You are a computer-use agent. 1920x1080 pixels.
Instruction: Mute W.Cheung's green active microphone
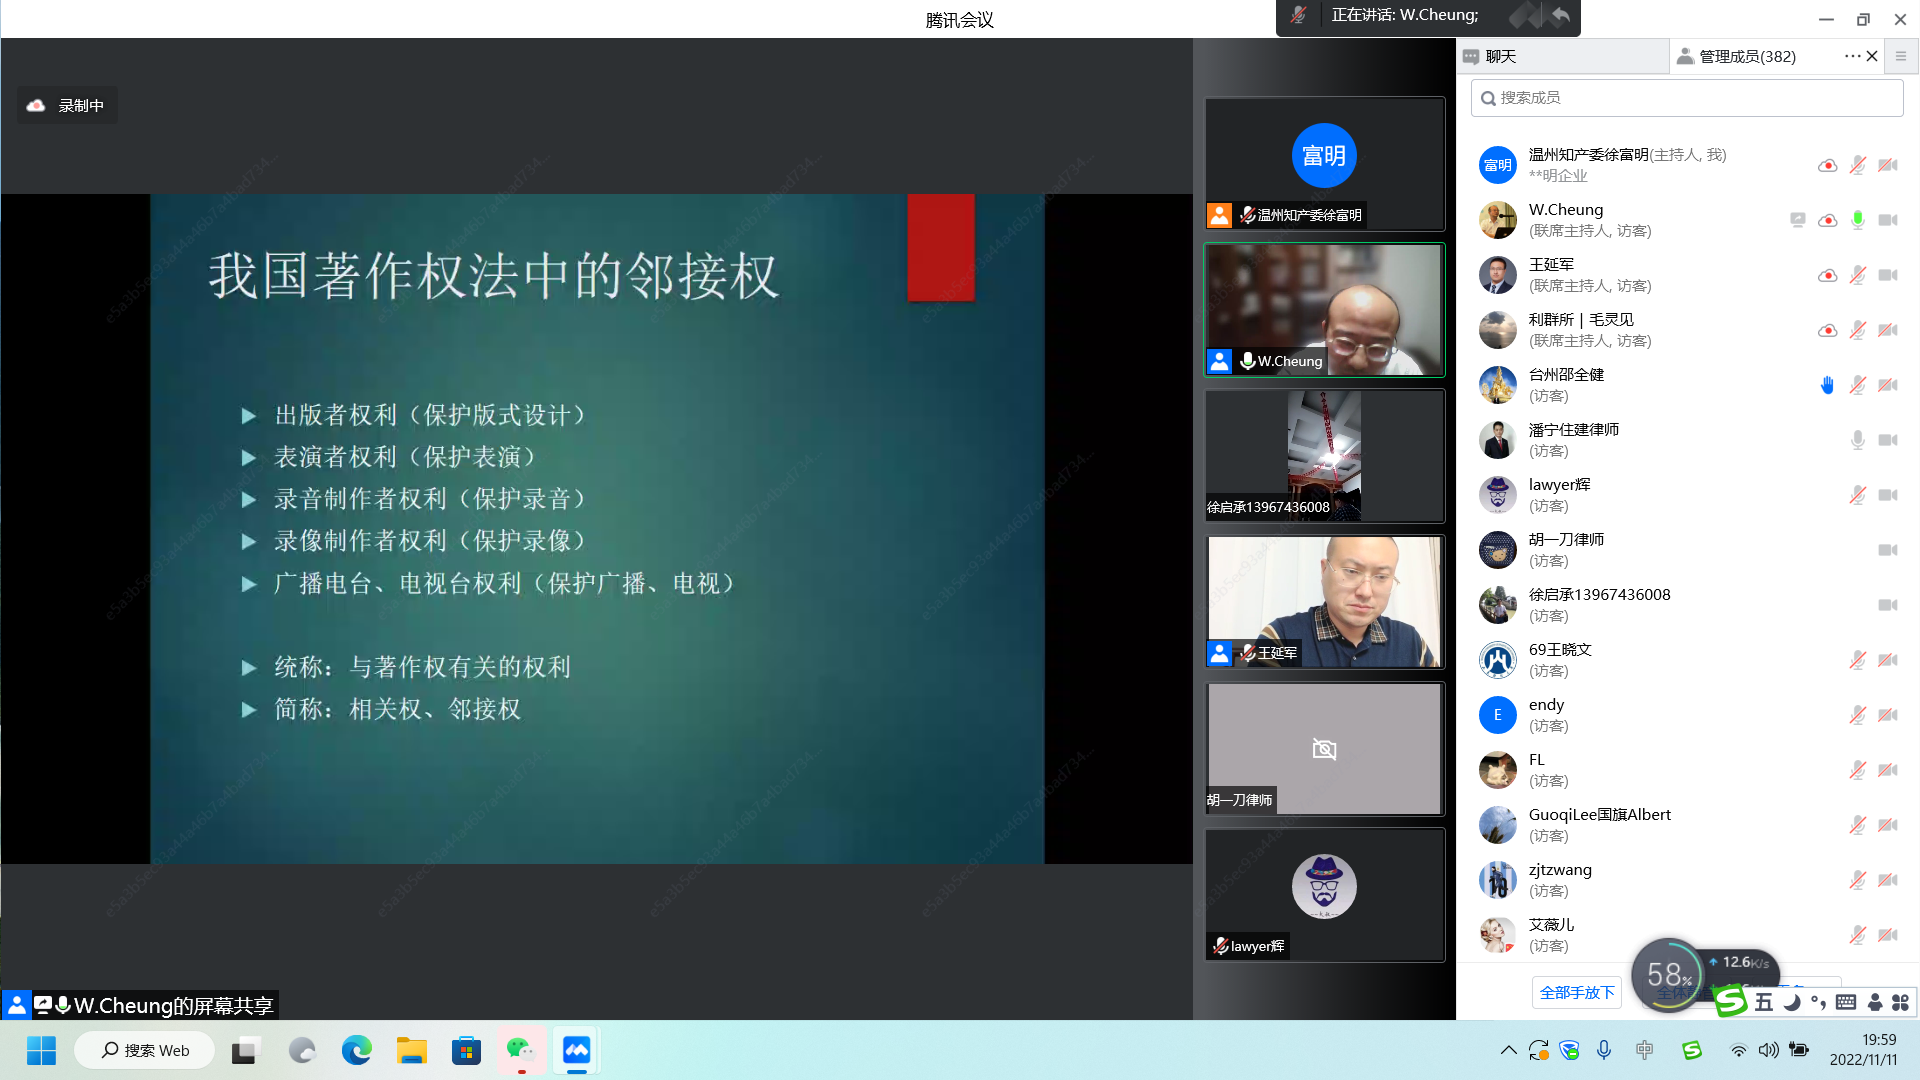[1857, 220]
